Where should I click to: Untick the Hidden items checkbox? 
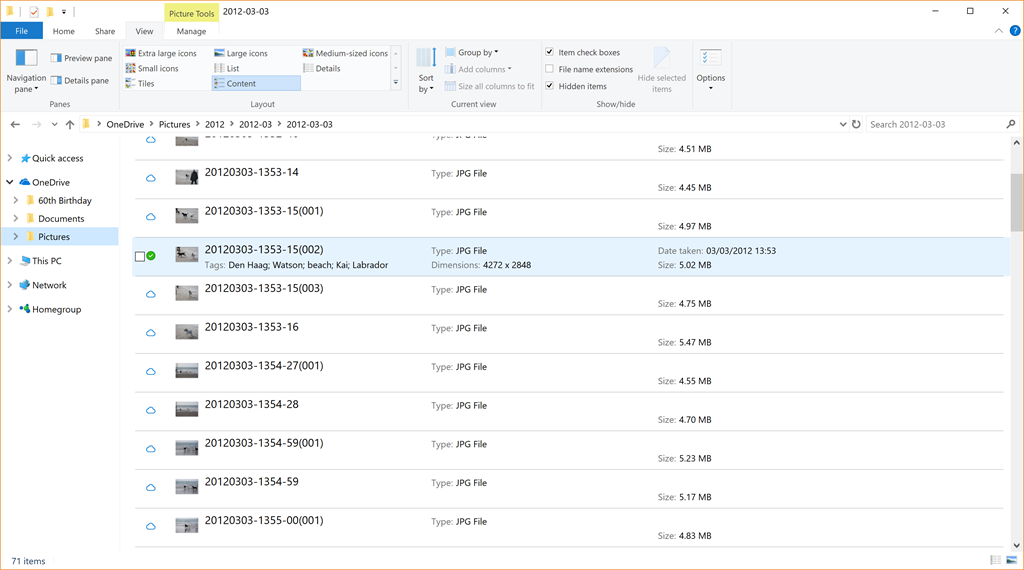pos(550,86)
